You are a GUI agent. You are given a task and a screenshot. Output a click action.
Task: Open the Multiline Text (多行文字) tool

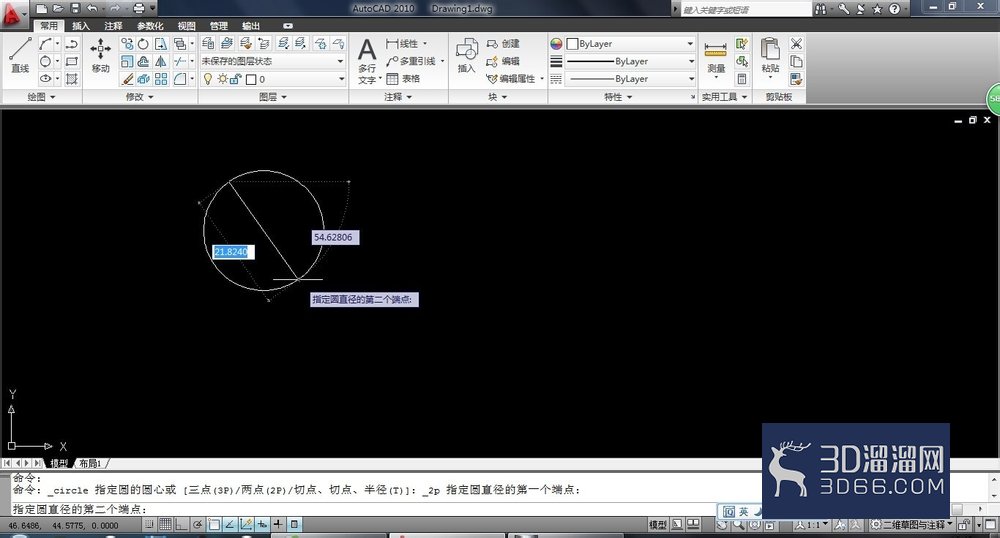(367, 61)
